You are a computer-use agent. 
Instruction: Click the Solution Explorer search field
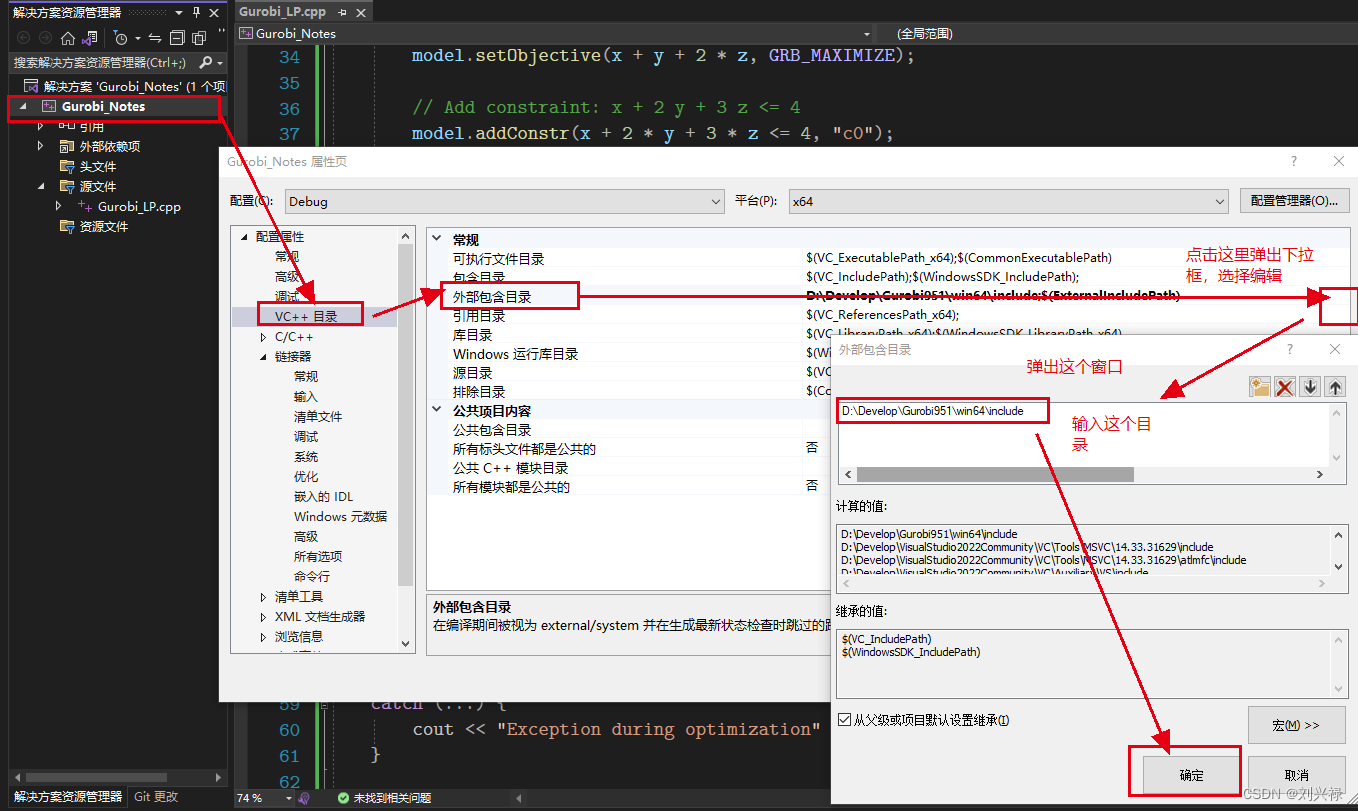pyautogui.click(x=104, y=62)
